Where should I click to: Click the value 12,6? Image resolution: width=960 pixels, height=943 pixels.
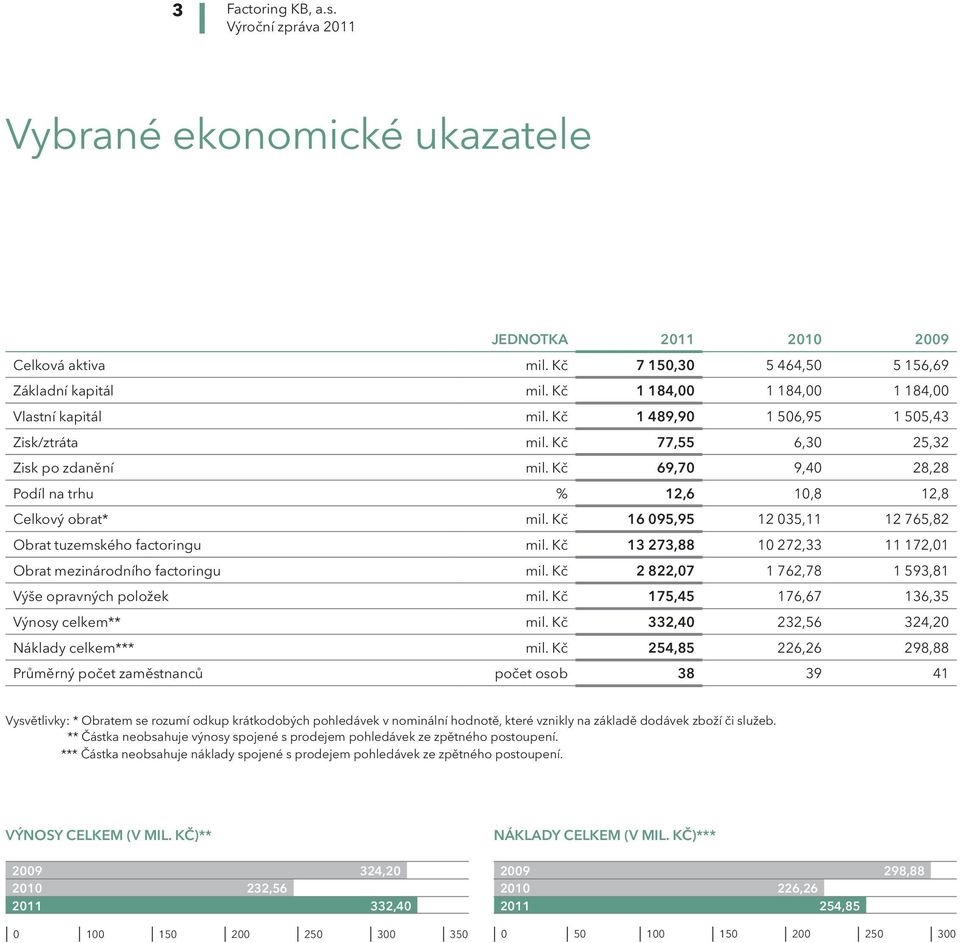680,494
